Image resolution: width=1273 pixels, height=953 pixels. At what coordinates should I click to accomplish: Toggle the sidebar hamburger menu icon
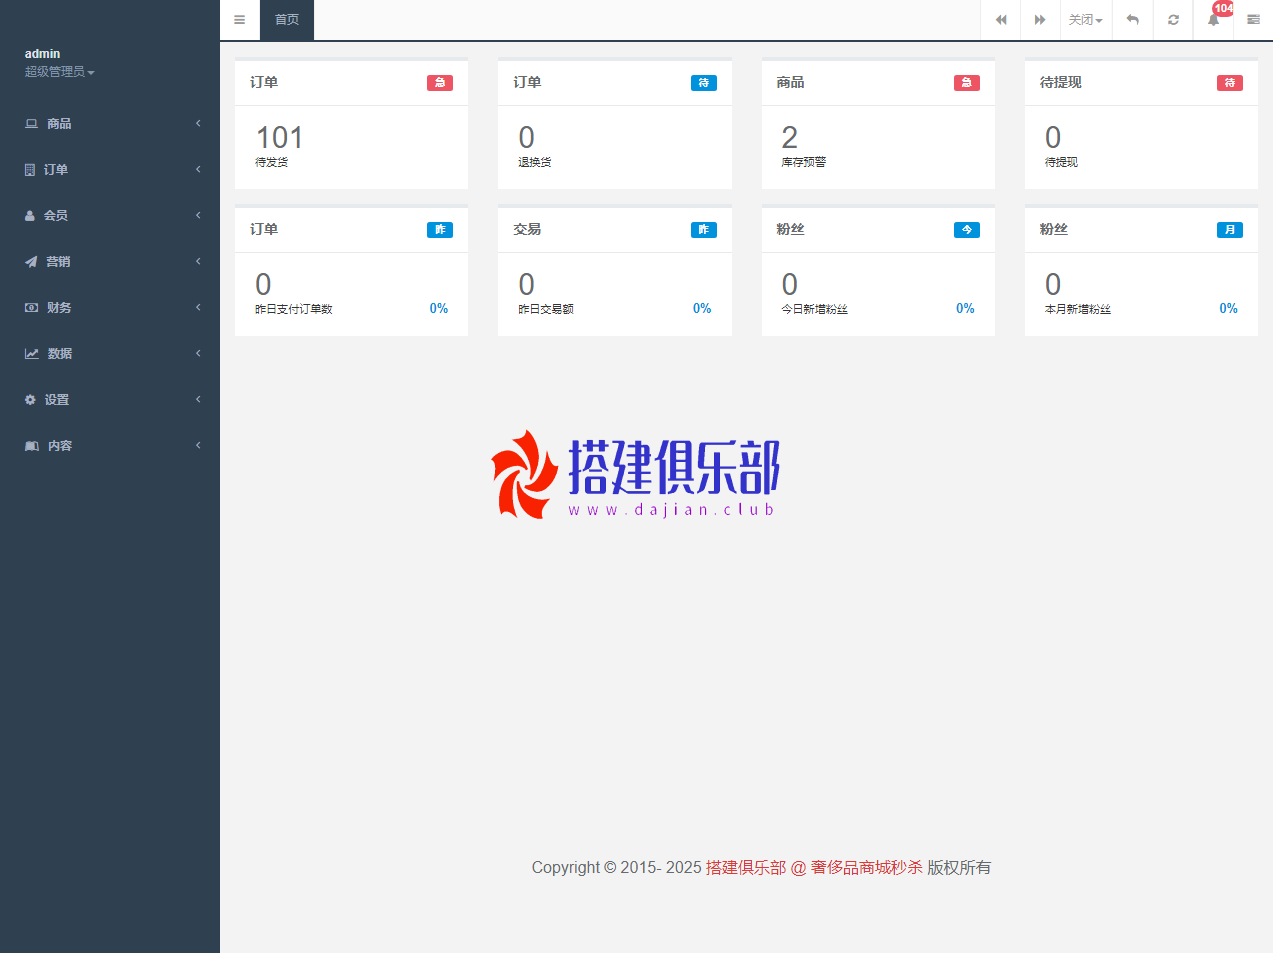click(239, 20)
